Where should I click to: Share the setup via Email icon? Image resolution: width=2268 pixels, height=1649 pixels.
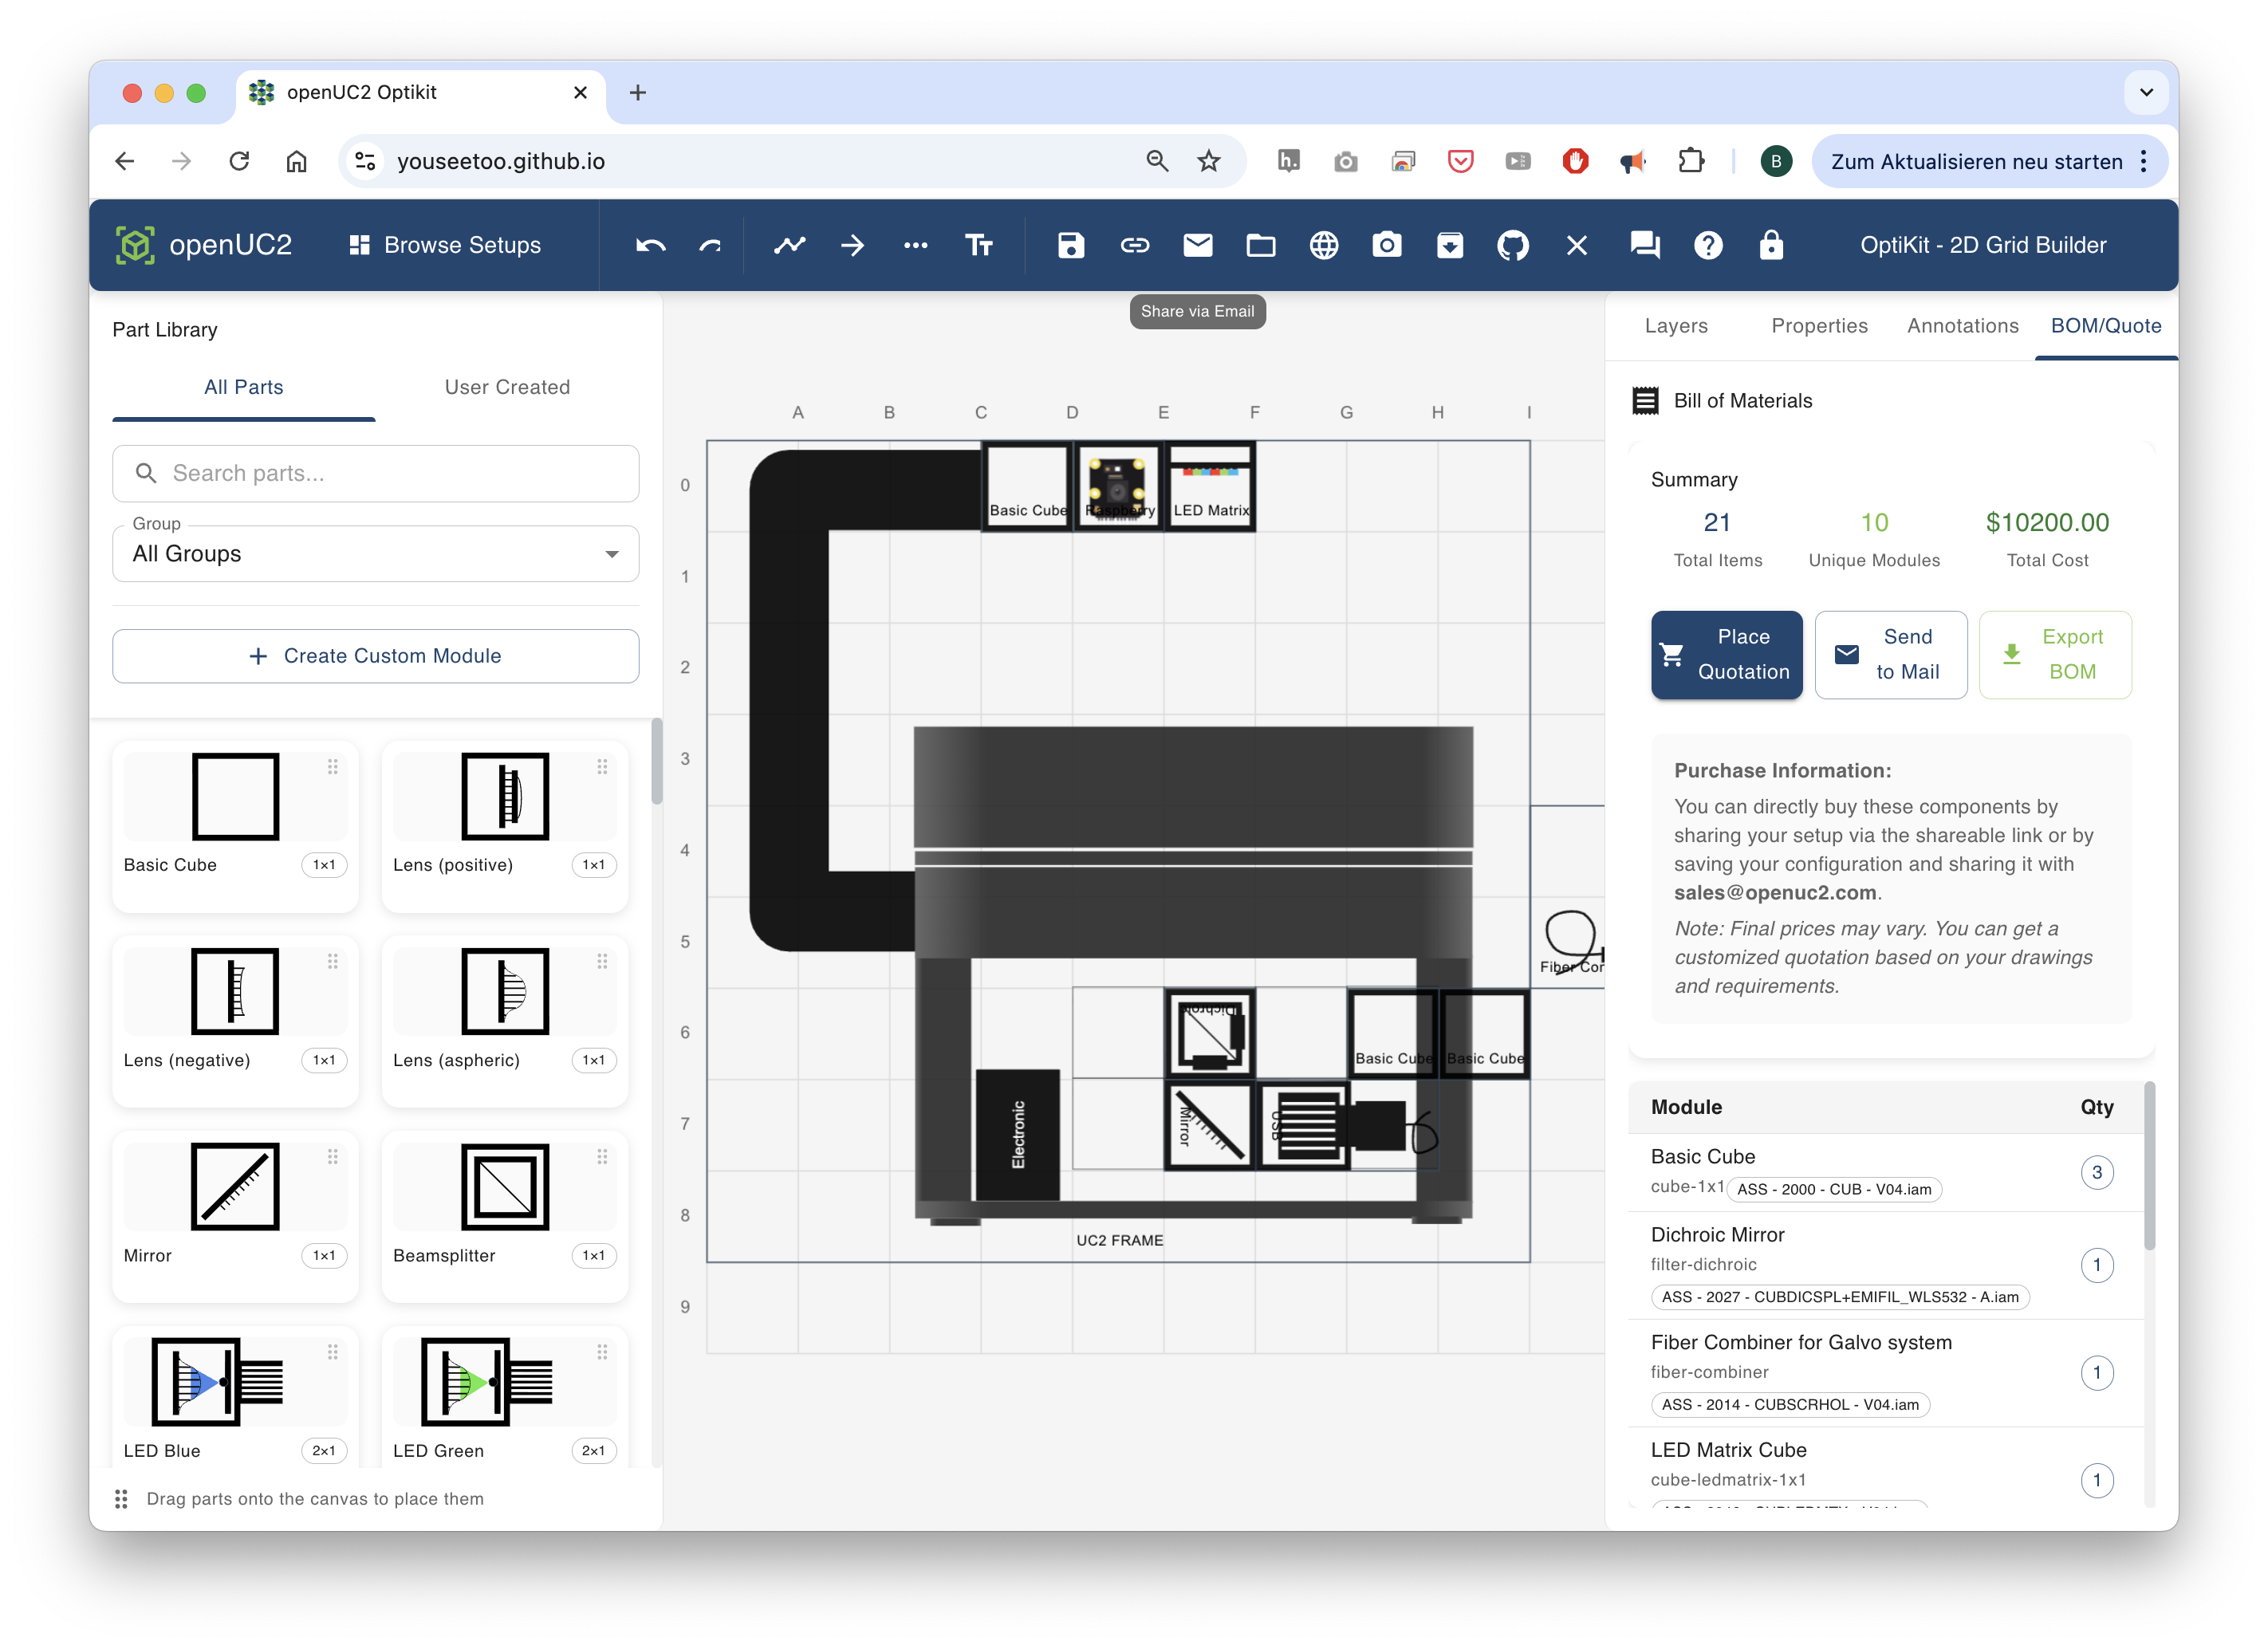point(1197,245)
